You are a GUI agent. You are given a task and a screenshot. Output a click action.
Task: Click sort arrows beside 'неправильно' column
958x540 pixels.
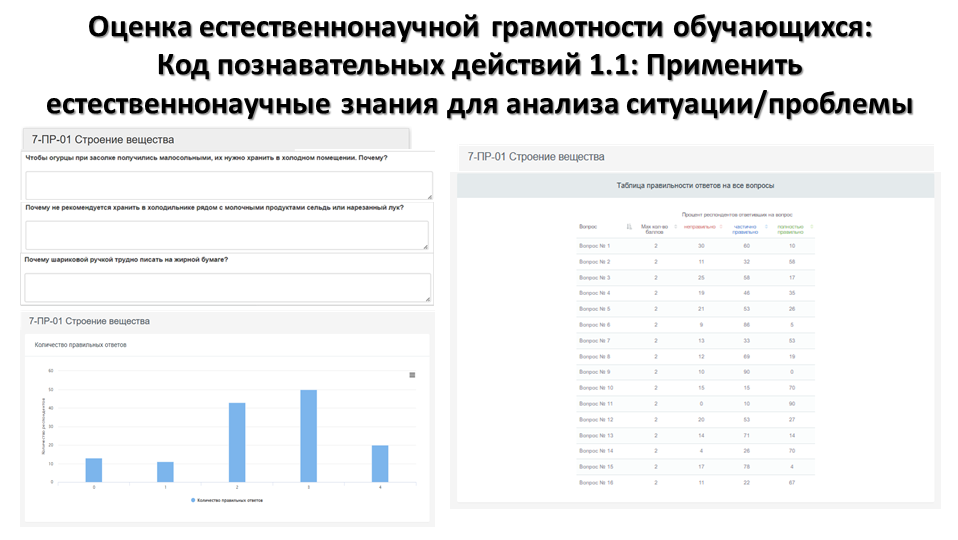[x=720, y=227]
